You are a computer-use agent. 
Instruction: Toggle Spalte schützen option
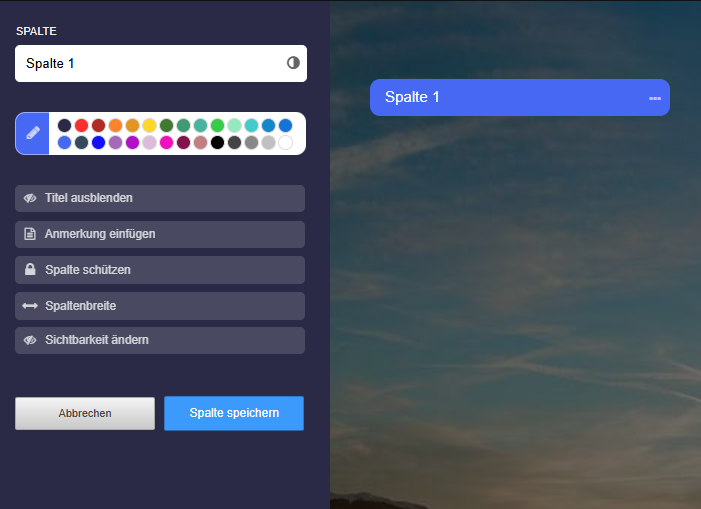tap(160, 270)
